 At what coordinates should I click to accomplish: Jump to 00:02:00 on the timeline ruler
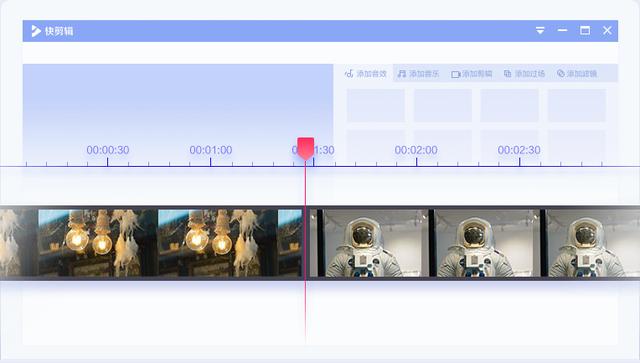point(416,150)
